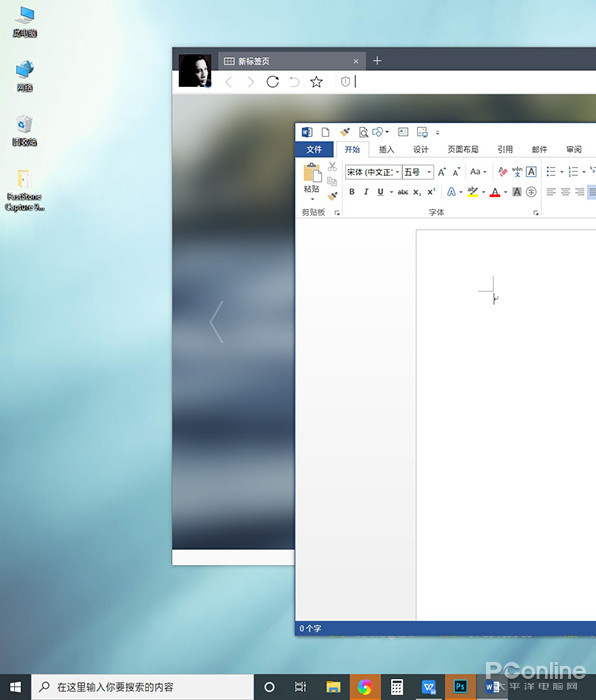This screenshot has width=596, height=700.
Task: Toggle strikethrough abc formatting
Action: coord(403,192)
